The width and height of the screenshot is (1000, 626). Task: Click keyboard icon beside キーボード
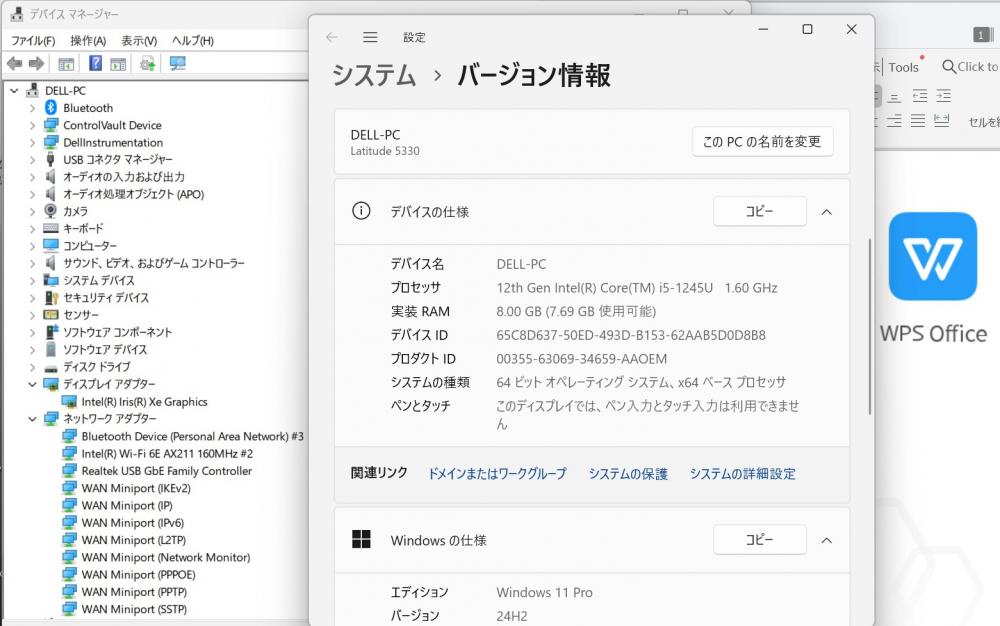pyautogui.click(x=50, y=228)
